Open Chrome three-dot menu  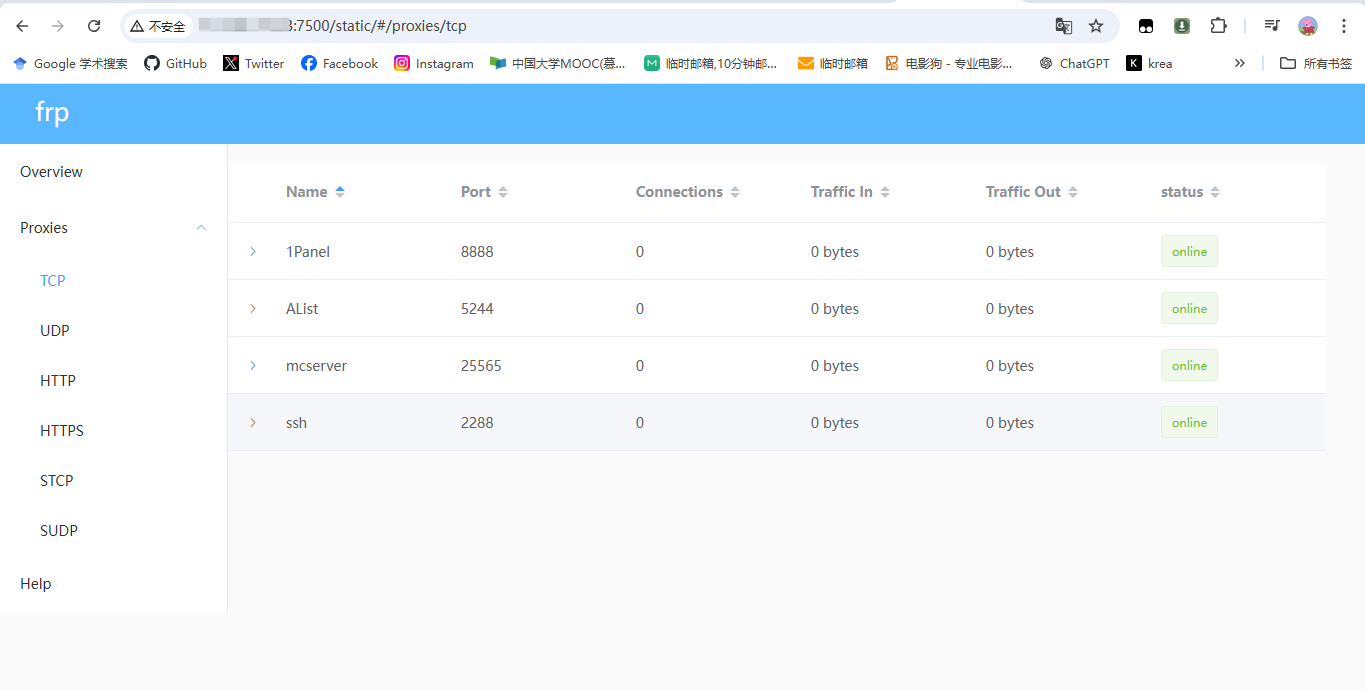(x=1344, y=26)
